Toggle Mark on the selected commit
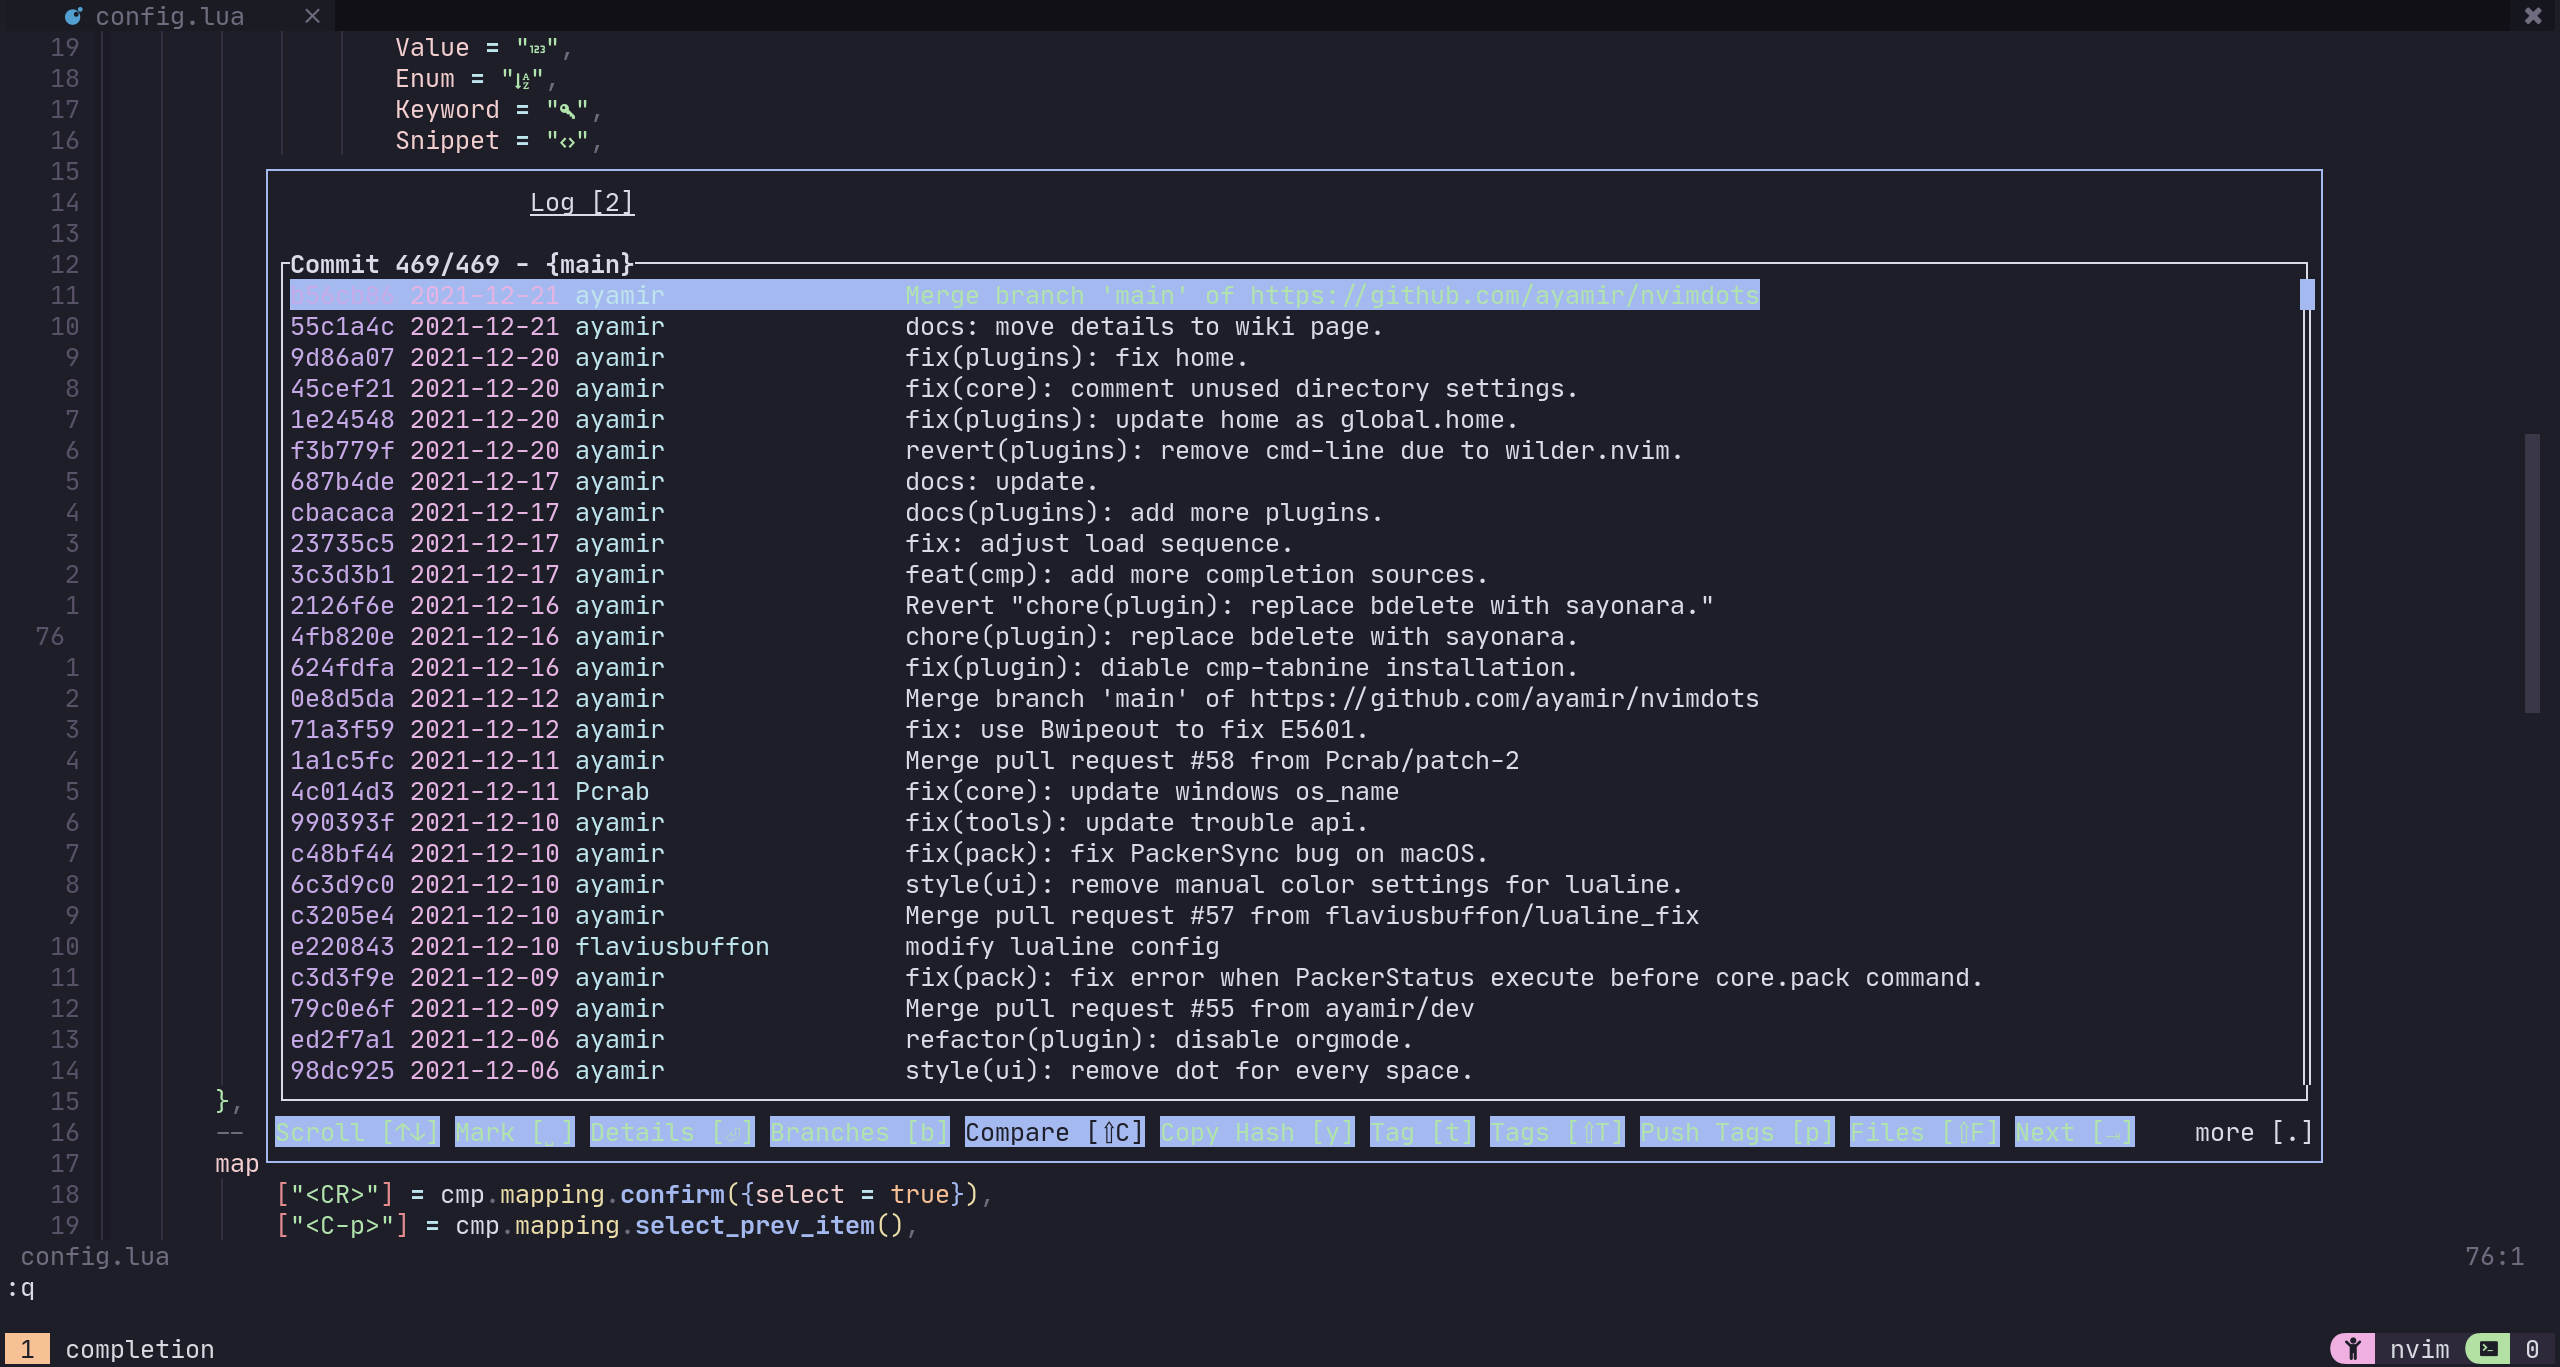The image size is (2560, 1367). [x=514, y=1132]
